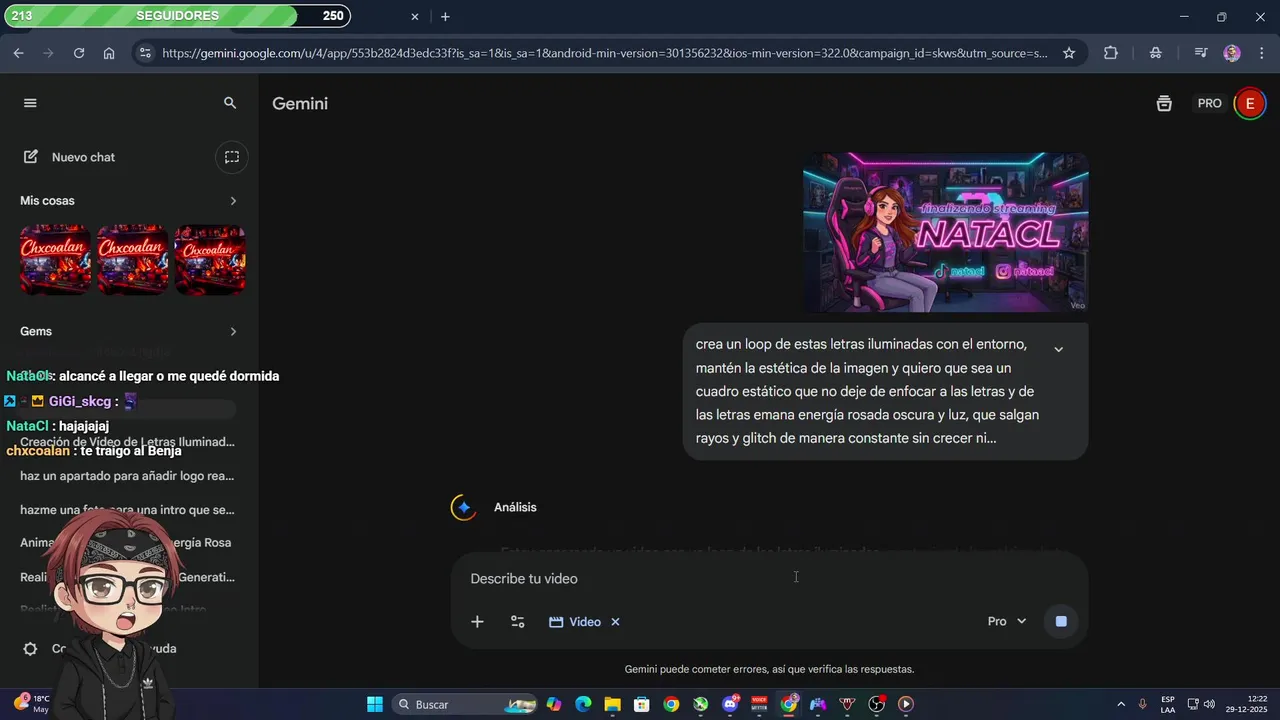Open Chrome three-dot menu
Screen dimensions: 1280x720
pos(1260,53)
